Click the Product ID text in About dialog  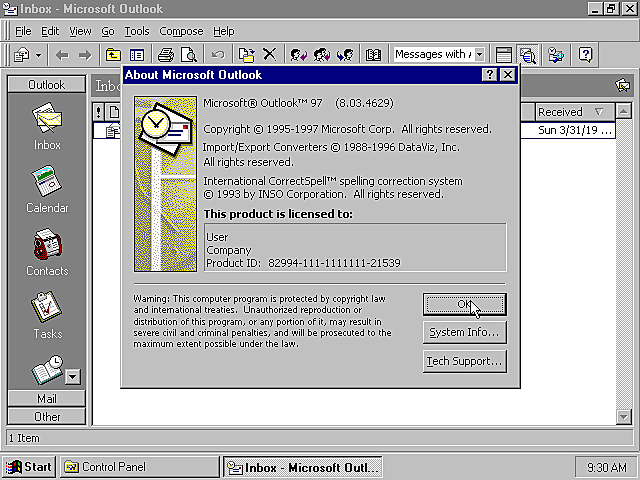point(303,263)
